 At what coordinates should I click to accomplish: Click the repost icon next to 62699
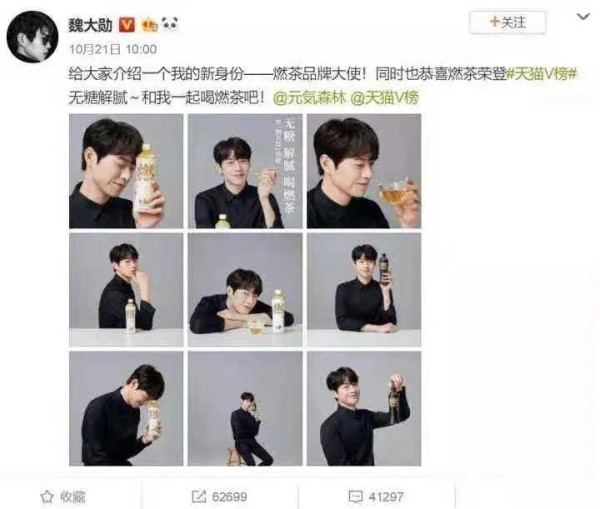click(199, 497)
